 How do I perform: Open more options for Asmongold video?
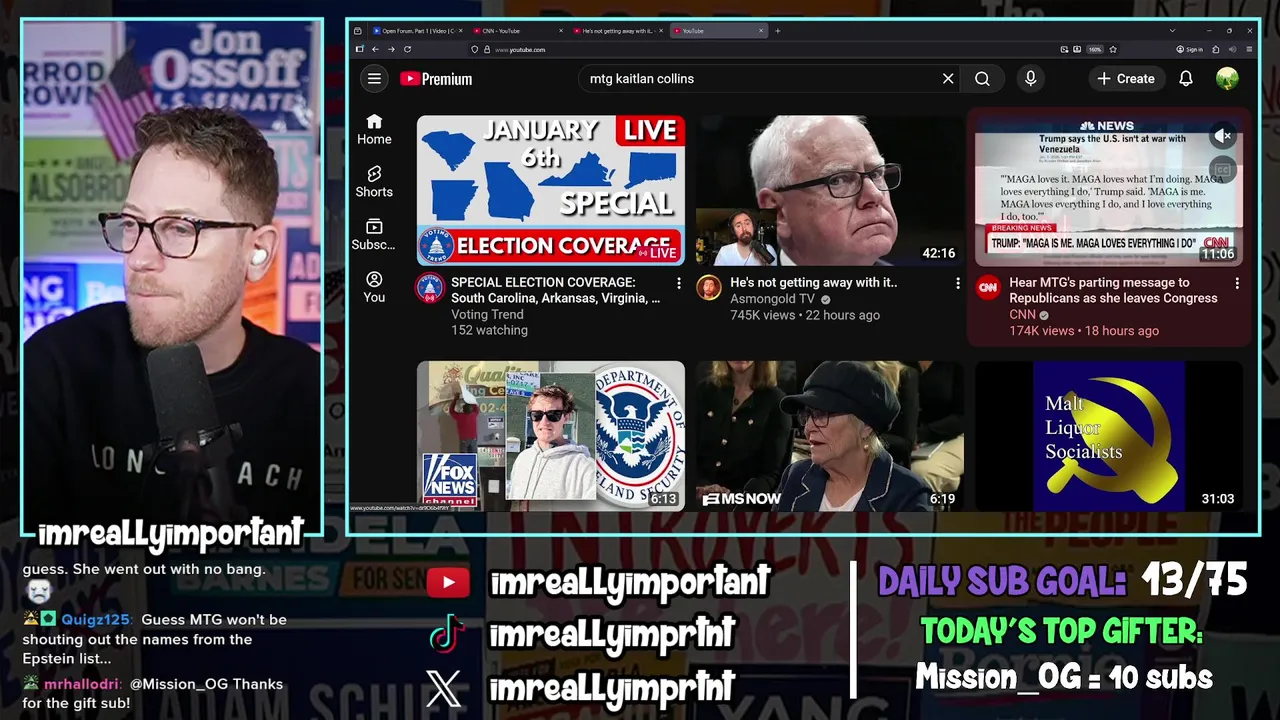(958, 284)
